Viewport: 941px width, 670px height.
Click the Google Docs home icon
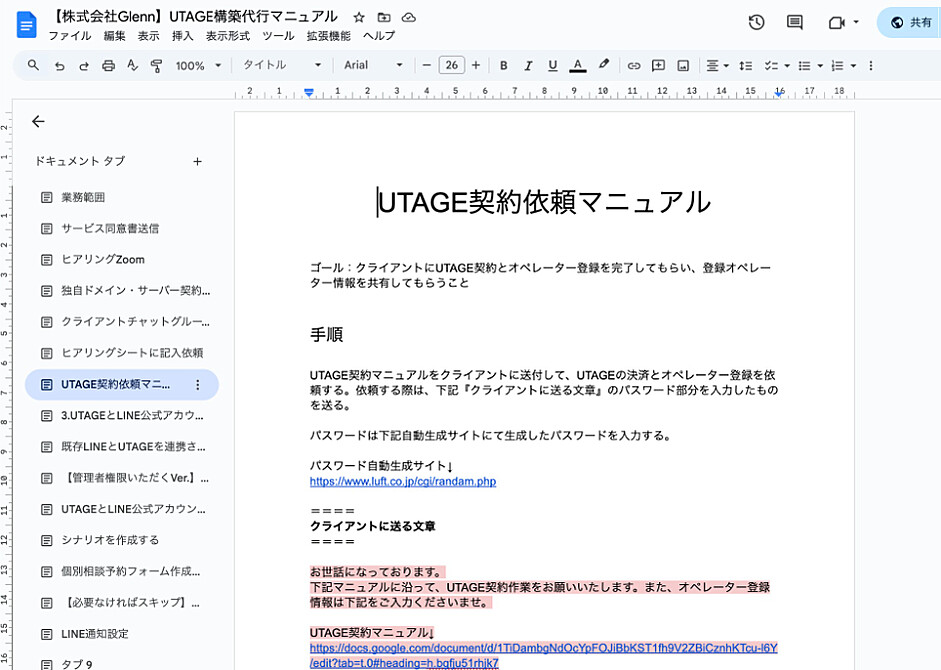tap(26, 25)
